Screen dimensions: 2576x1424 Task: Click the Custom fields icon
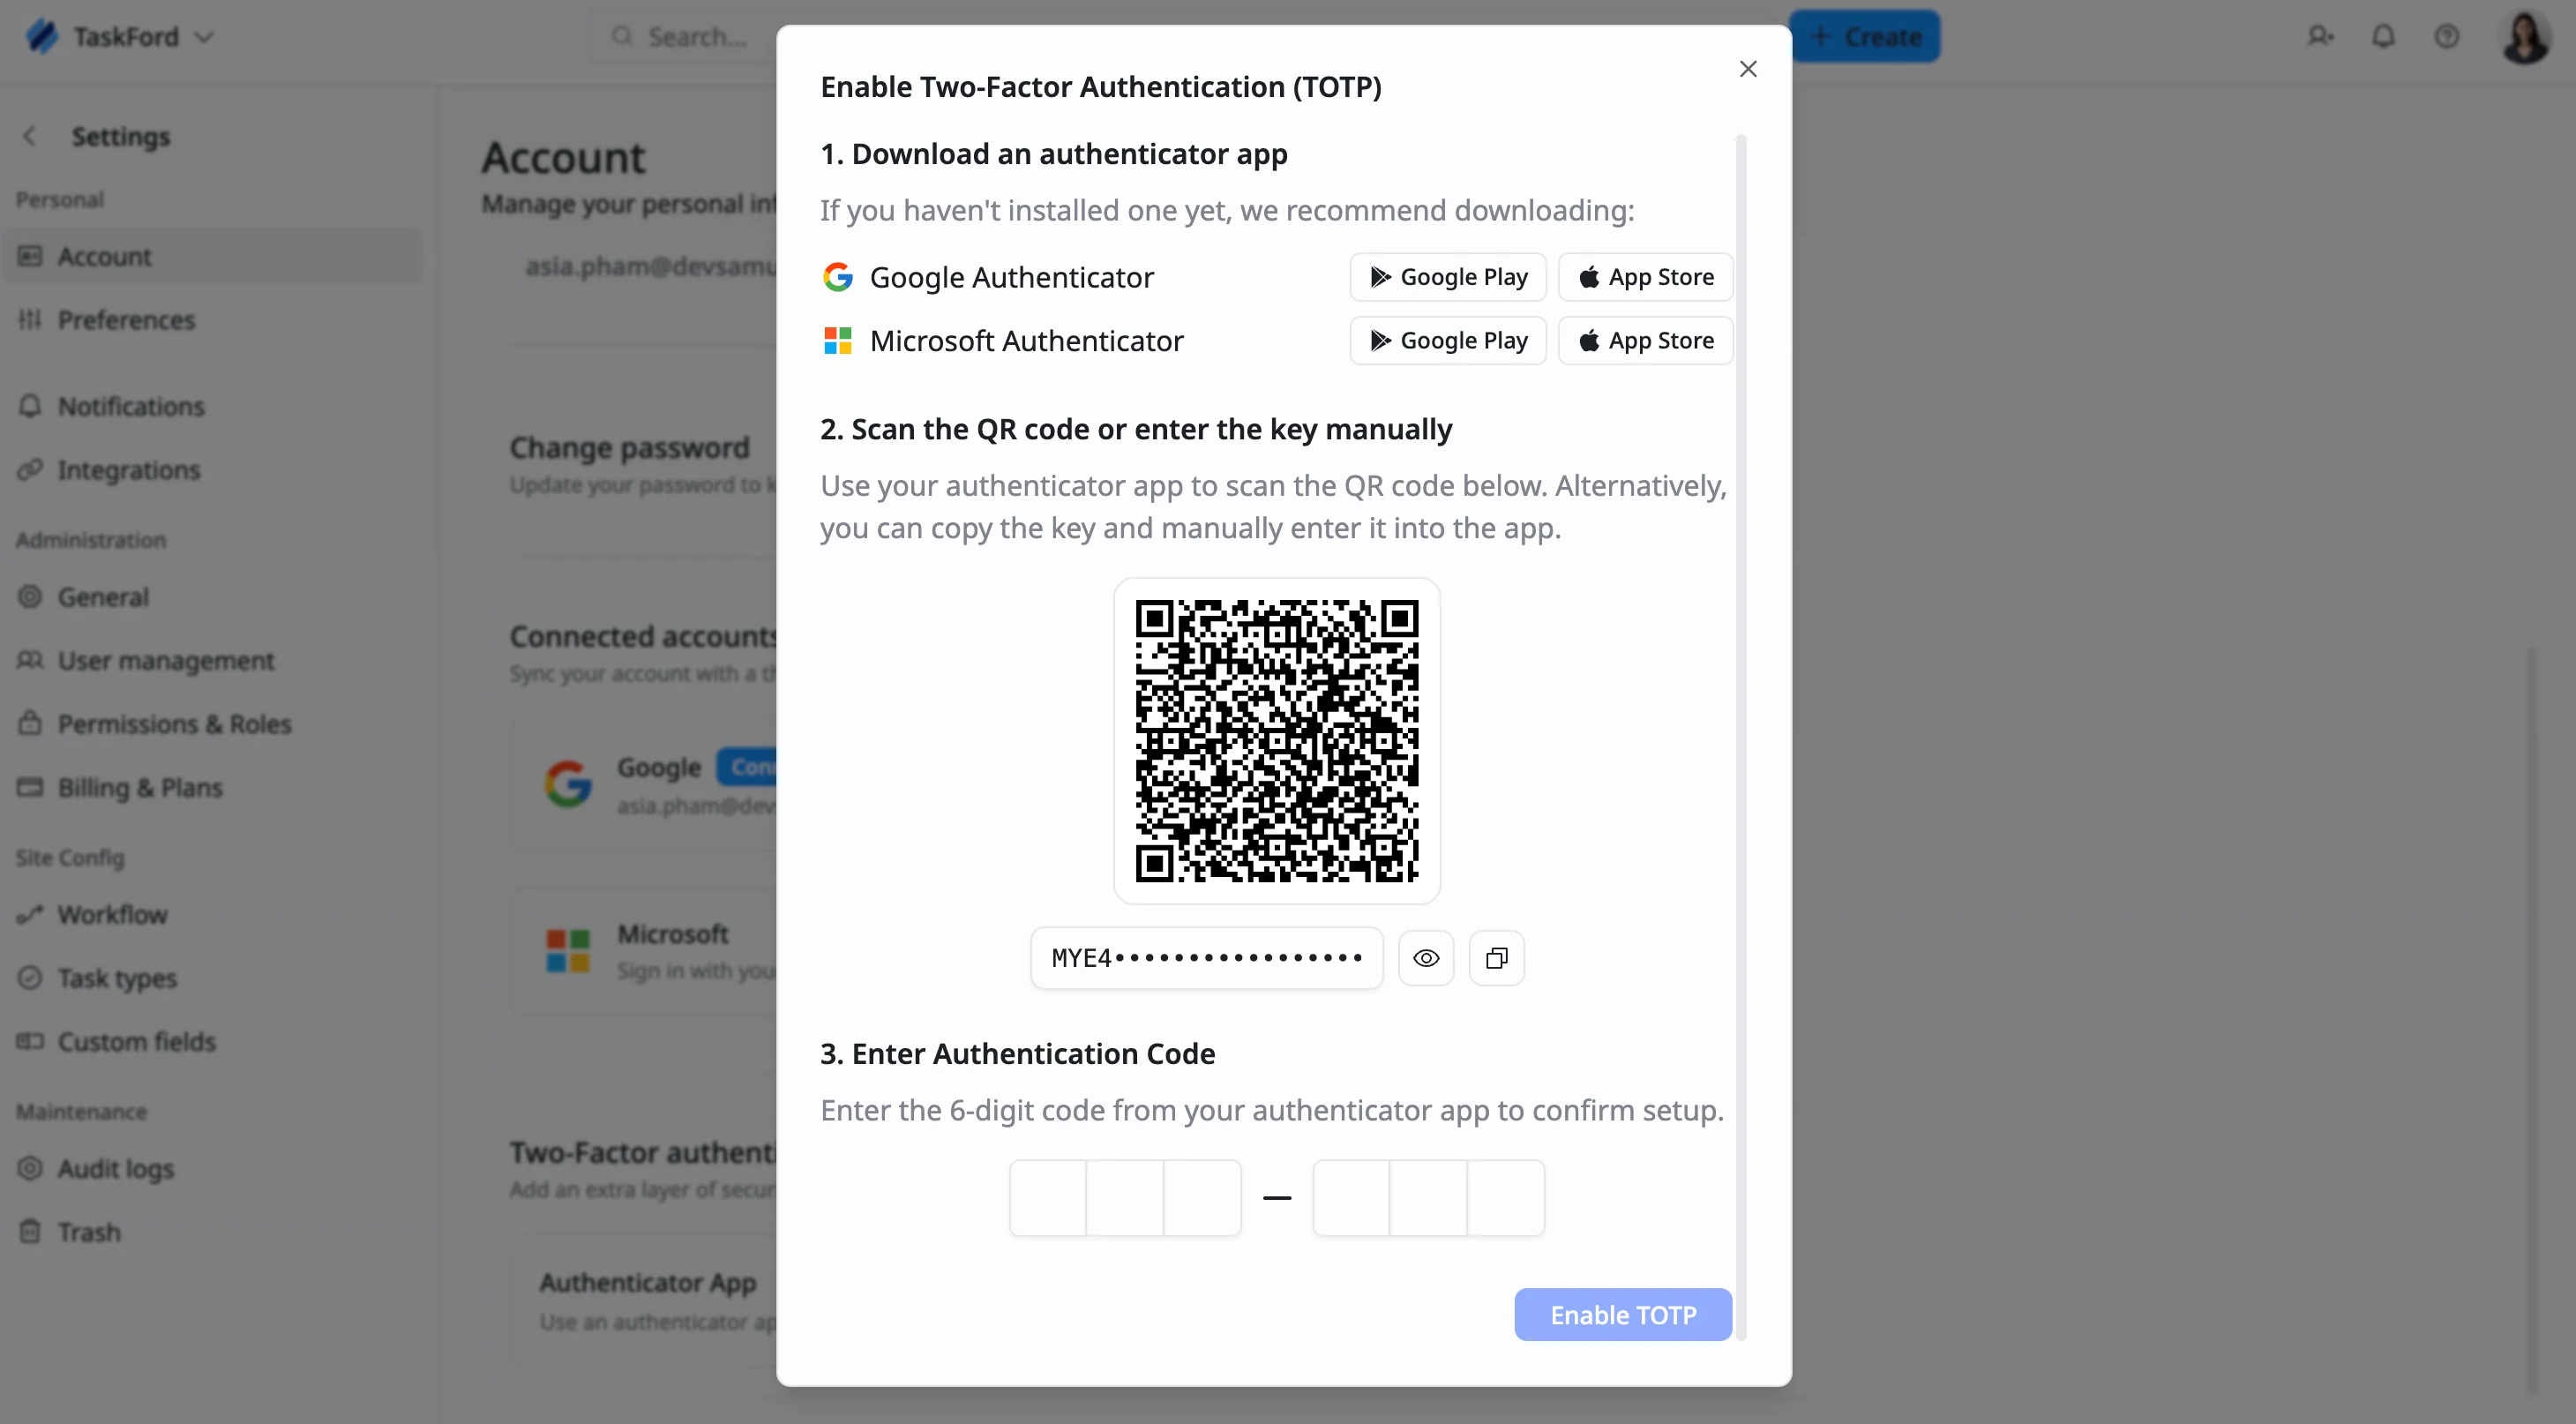coord(30,1041)
